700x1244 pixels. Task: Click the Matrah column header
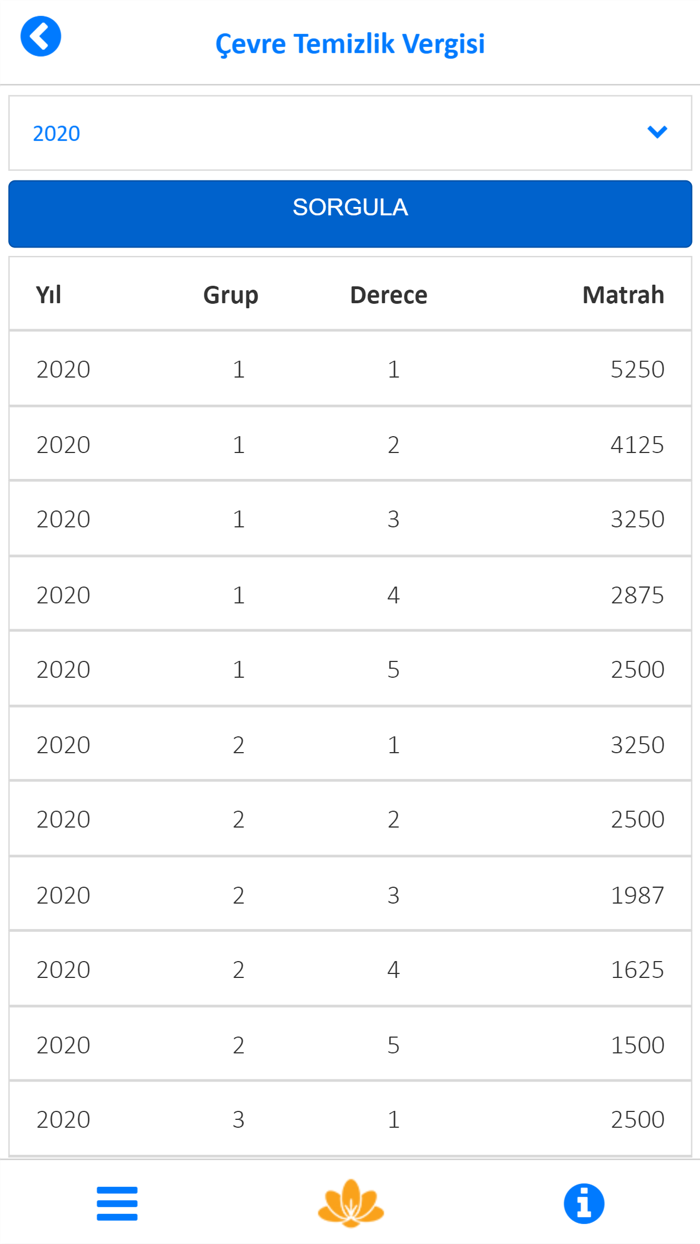coord(623,295)
